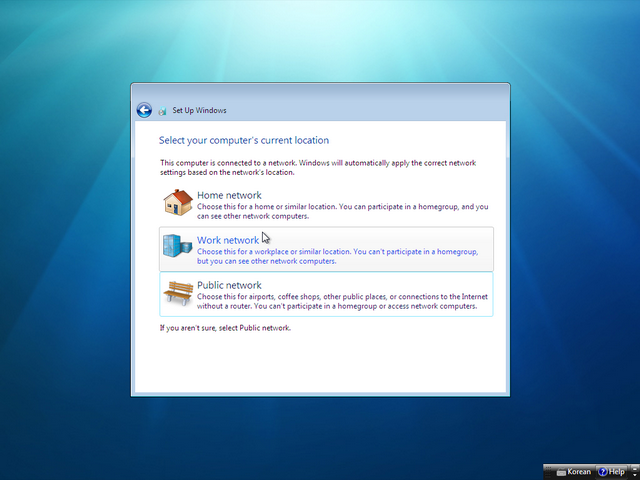Click the Set Up Windows title icon

[x=162, y=111]
